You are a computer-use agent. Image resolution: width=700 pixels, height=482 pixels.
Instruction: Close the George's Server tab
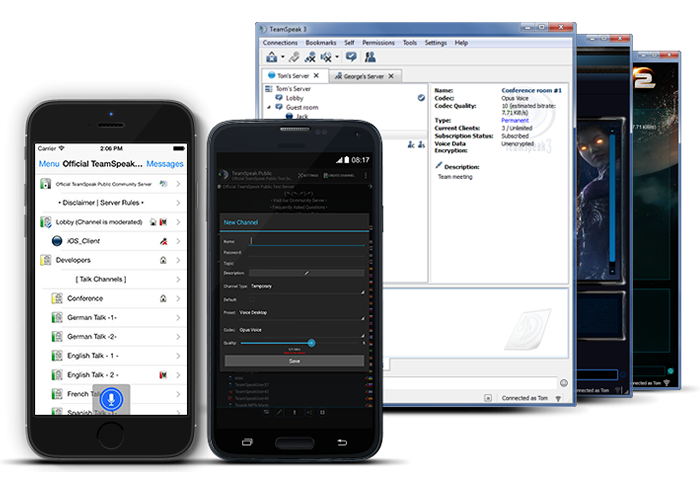click(391, 76)
